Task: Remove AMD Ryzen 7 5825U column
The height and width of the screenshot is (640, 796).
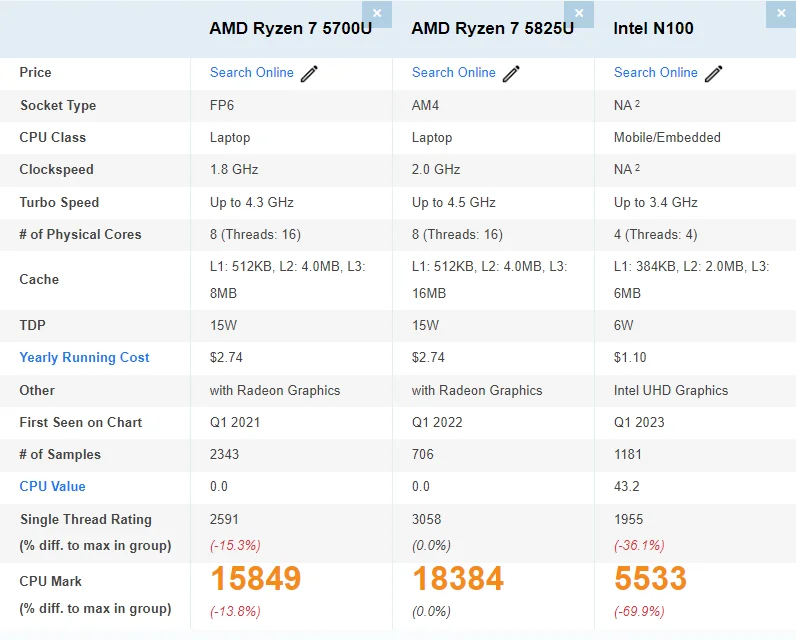Action: click(x=579, y=13)
